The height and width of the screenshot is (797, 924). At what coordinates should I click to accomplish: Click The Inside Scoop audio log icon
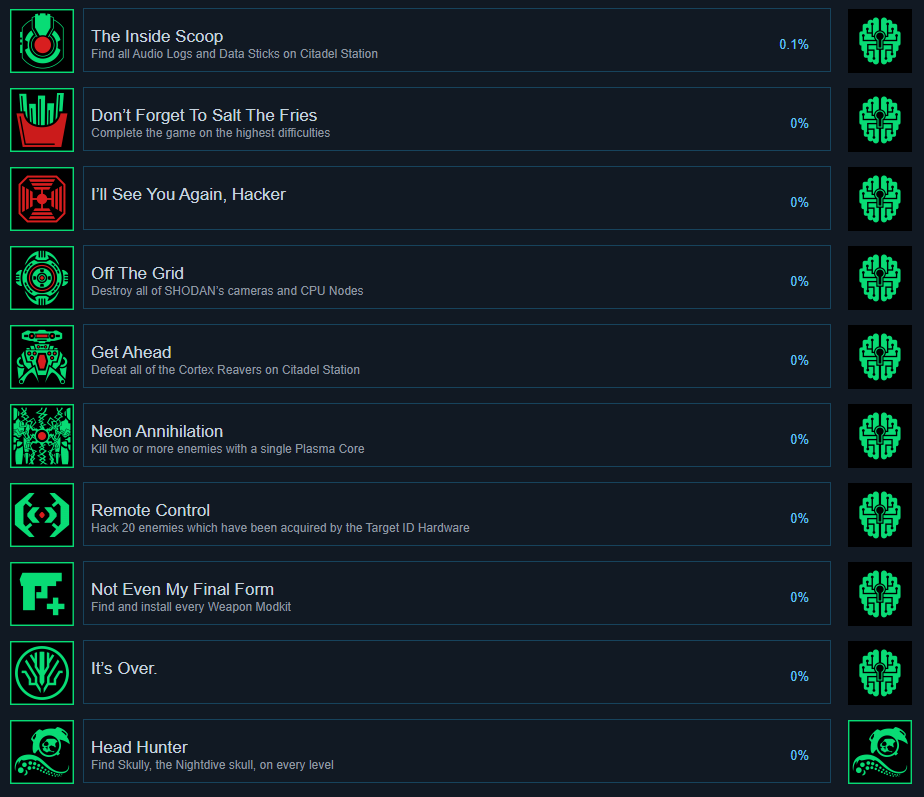[42, 41]
